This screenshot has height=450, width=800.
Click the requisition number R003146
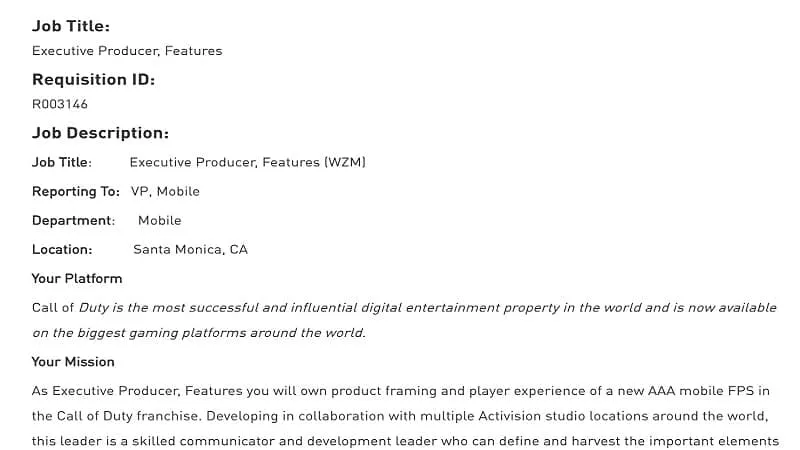click(60, 104)
